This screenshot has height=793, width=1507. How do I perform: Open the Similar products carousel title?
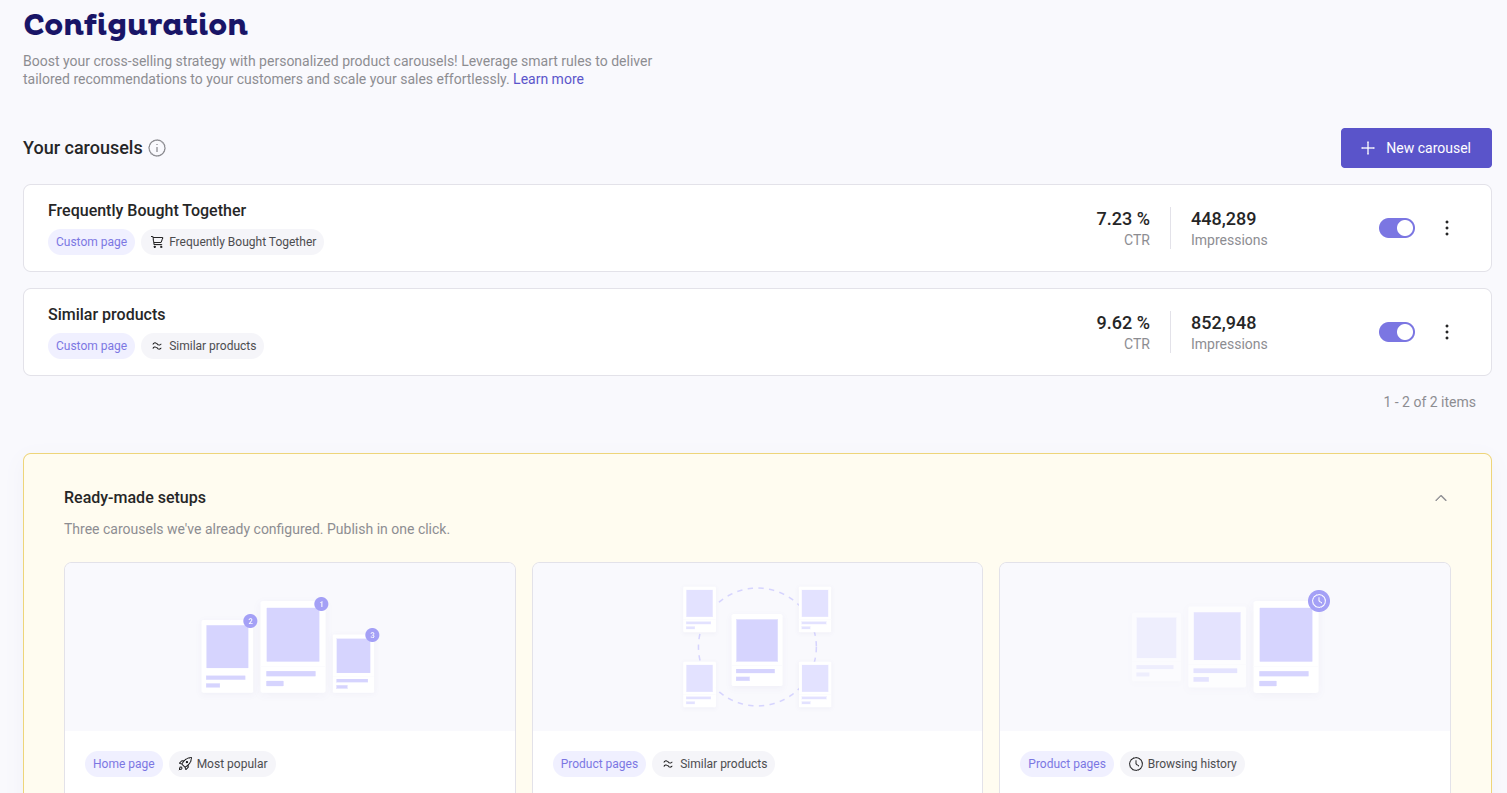click(x=107, y=314)
